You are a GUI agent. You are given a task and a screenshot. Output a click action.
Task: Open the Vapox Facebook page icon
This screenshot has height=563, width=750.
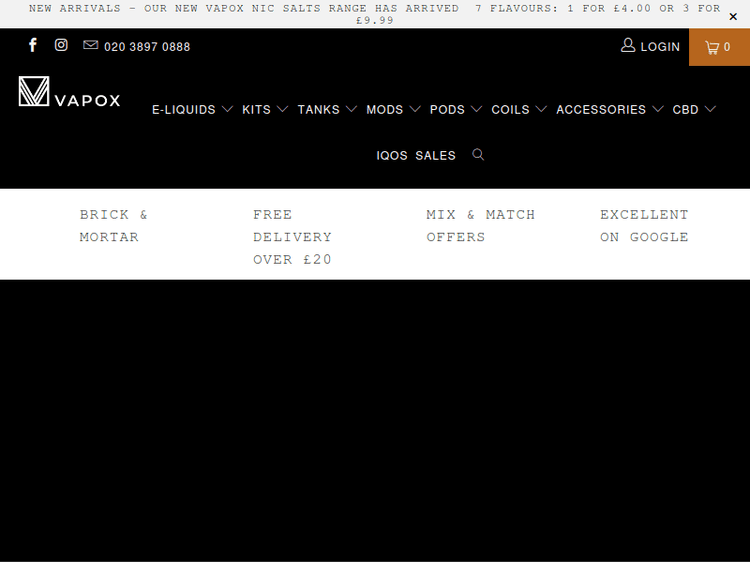[x=33, y=46]
